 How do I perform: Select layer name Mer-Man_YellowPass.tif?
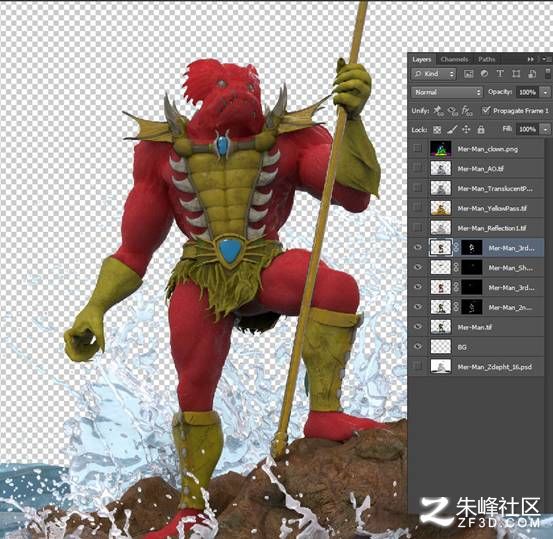click(x=492, y=208)
